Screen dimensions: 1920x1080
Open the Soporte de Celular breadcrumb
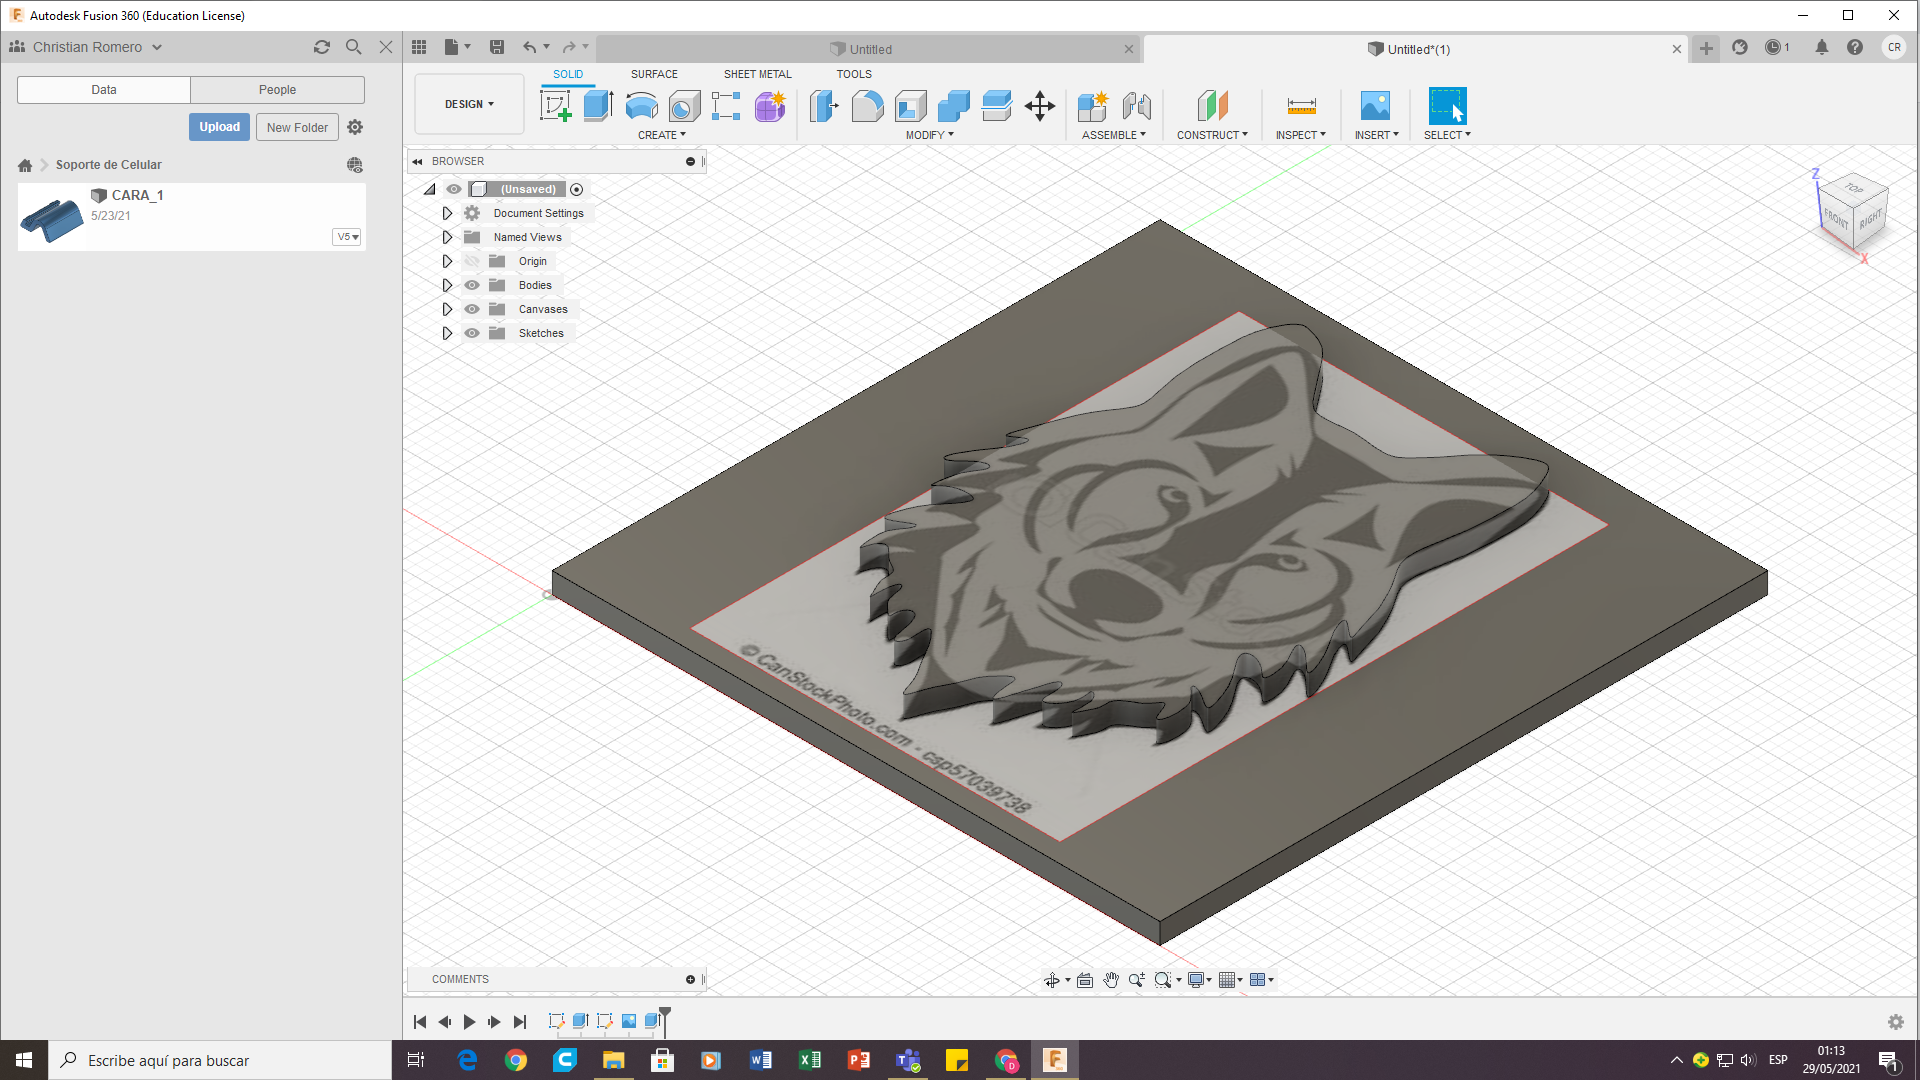pos(108,165)
